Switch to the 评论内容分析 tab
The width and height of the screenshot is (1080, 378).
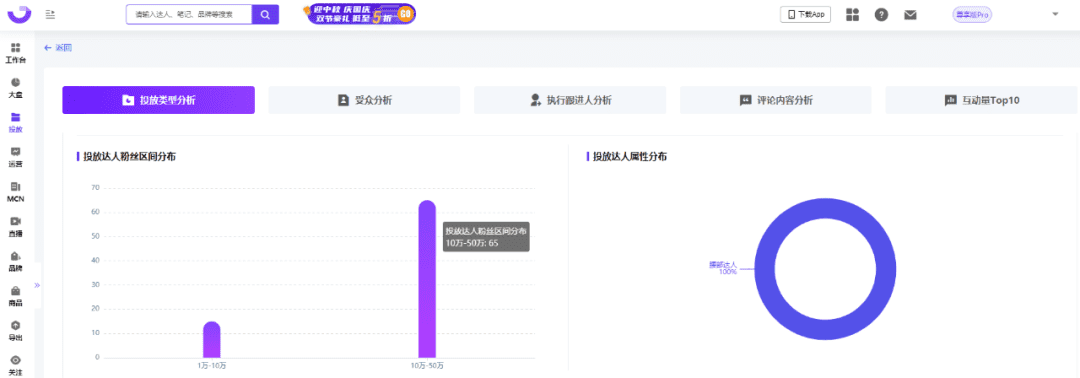pos(776,100)
